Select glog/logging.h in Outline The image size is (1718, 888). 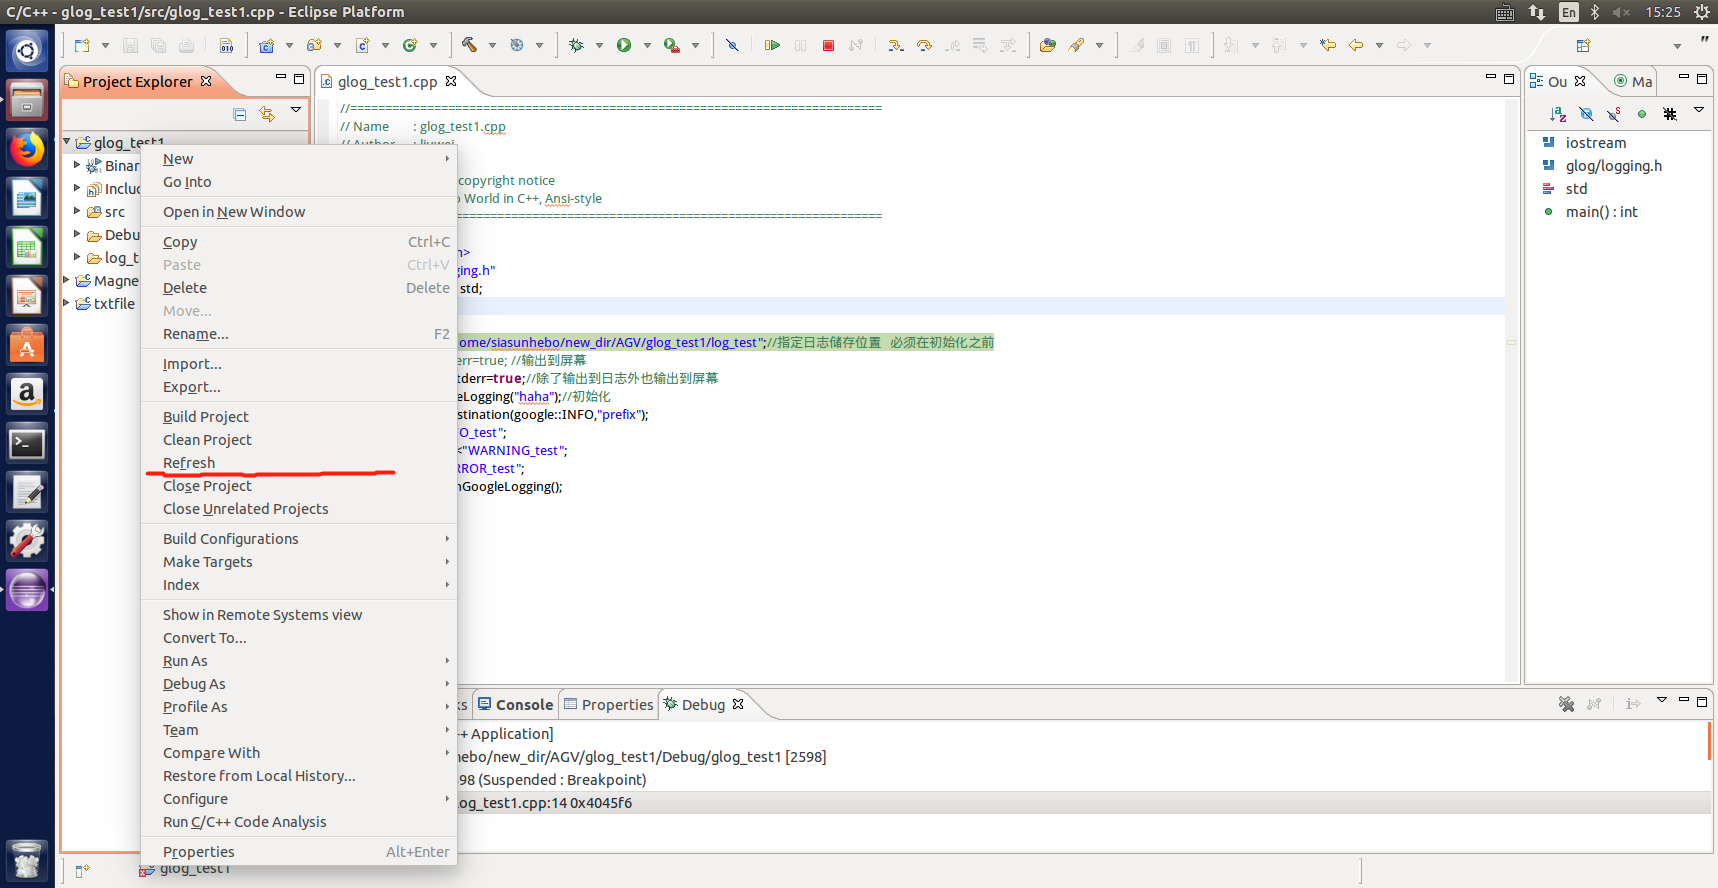pyautogui.click(x=1614, y=166)
